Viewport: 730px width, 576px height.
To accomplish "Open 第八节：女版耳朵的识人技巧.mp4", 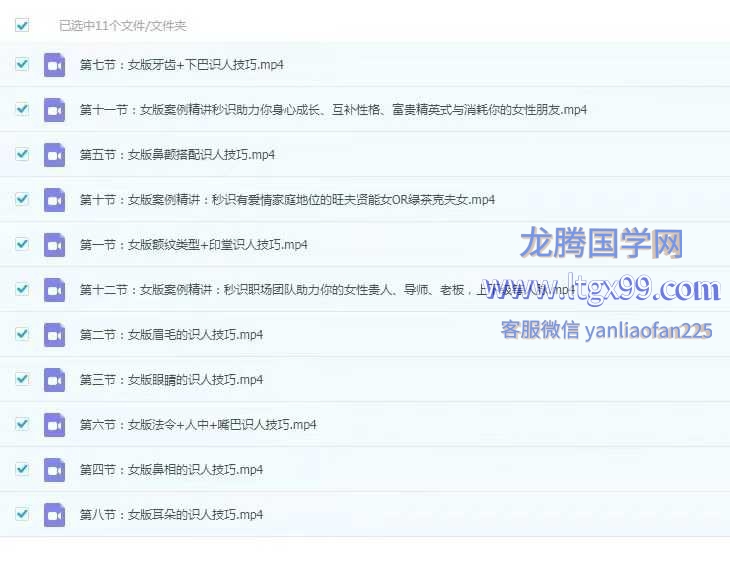I will [171, 515].
